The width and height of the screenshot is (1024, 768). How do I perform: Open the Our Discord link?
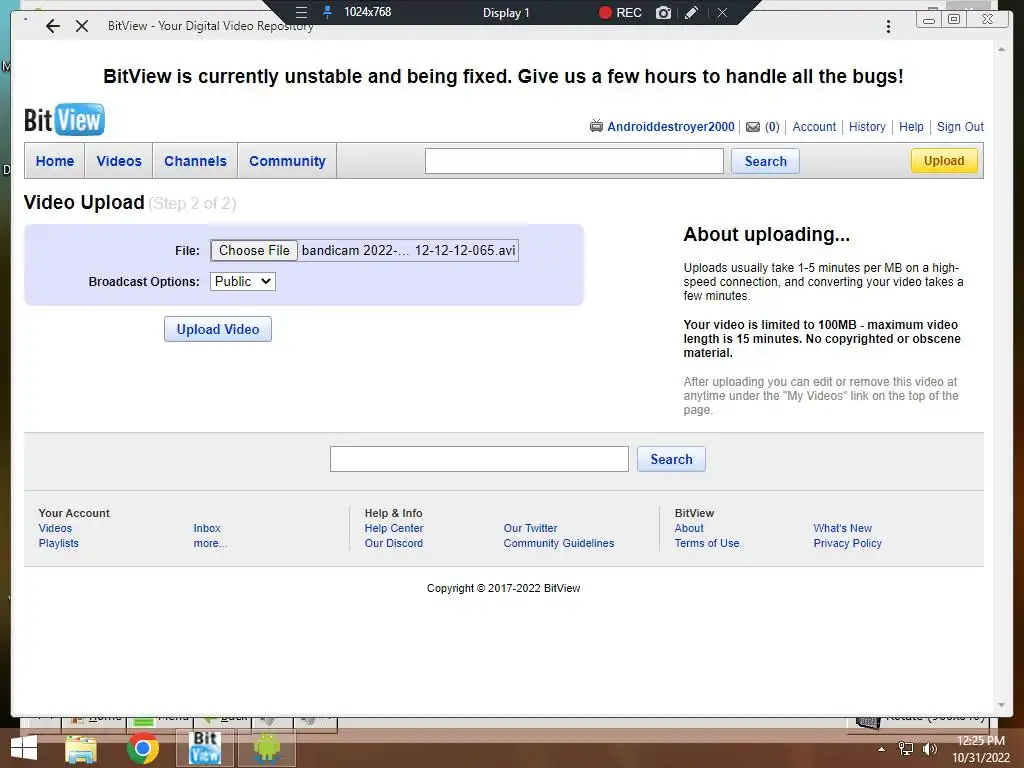(394, 543)
